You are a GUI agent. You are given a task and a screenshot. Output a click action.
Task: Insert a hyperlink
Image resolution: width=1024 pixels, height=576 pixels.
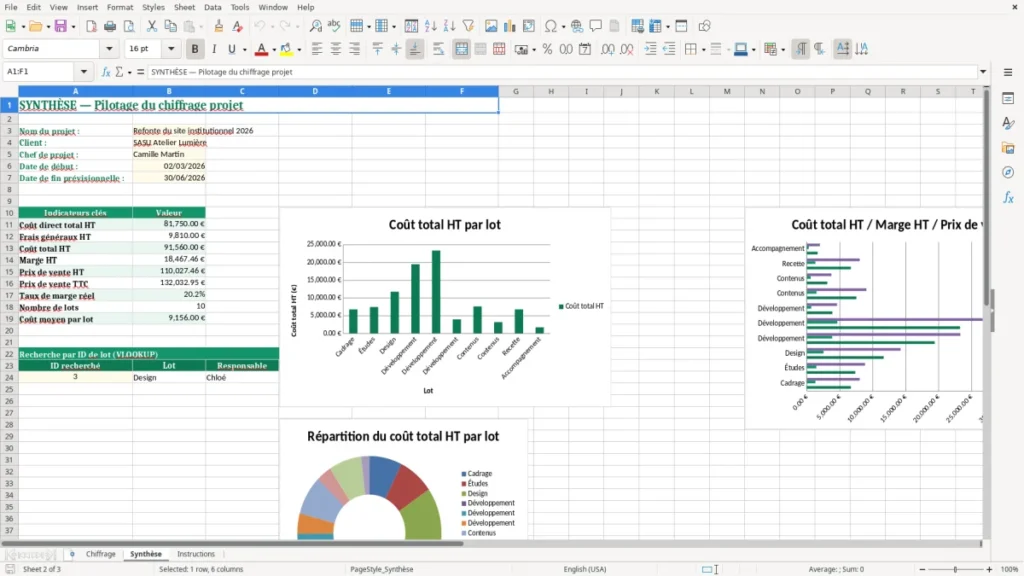(577, 26)
